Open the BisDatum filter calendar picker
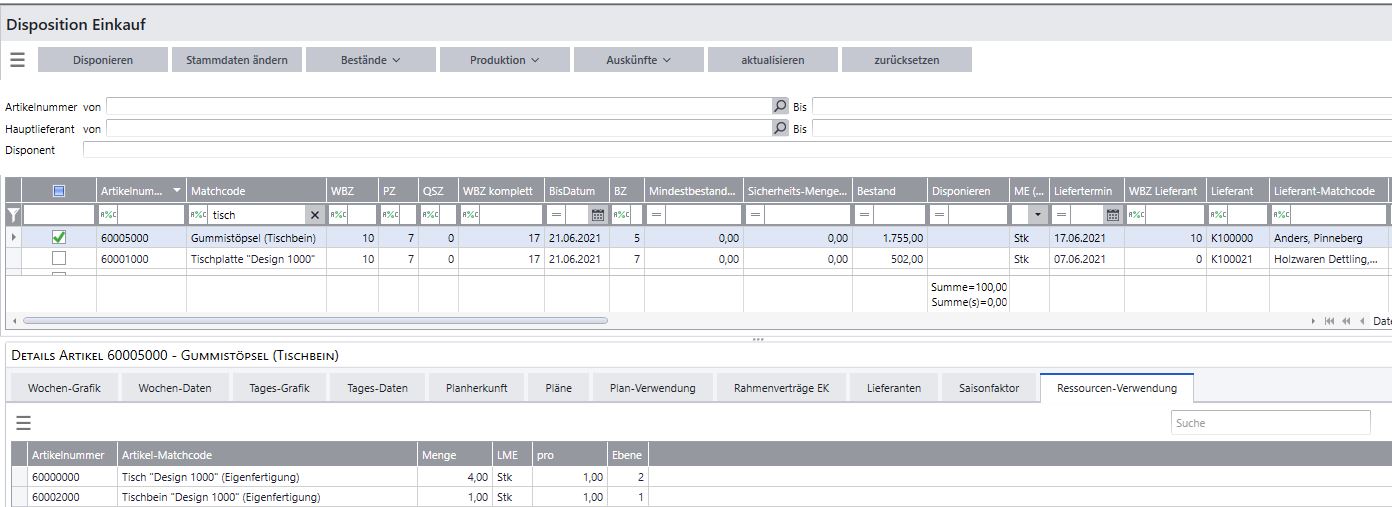This screenshot has width=1392, height=507. tap(598, 215)
